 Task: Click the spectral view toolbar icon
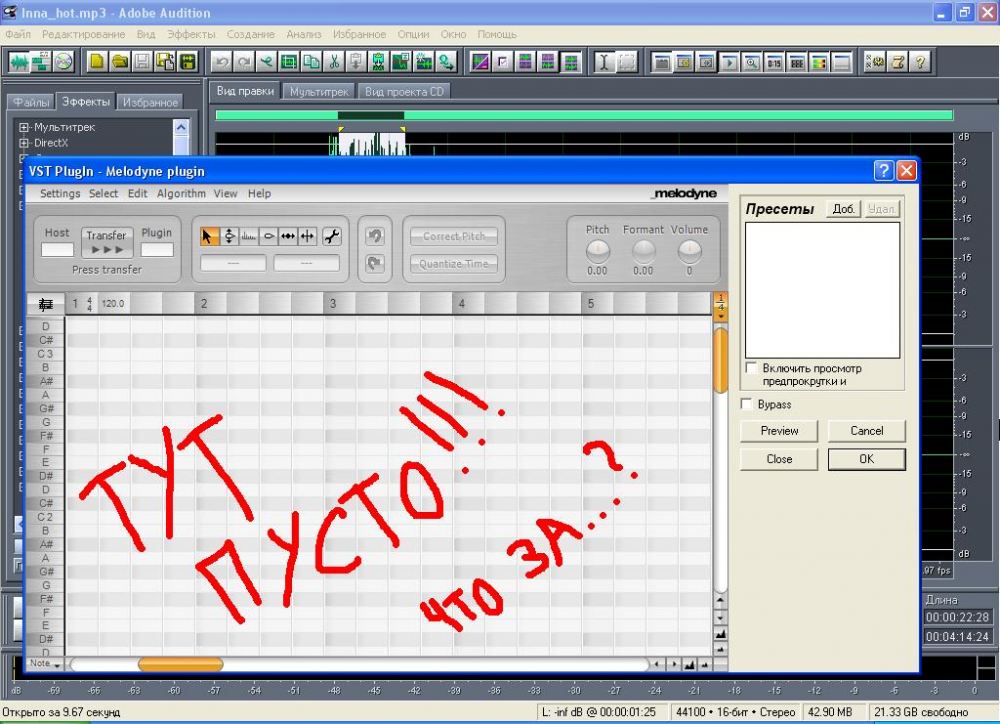click(x=480, y=62)
